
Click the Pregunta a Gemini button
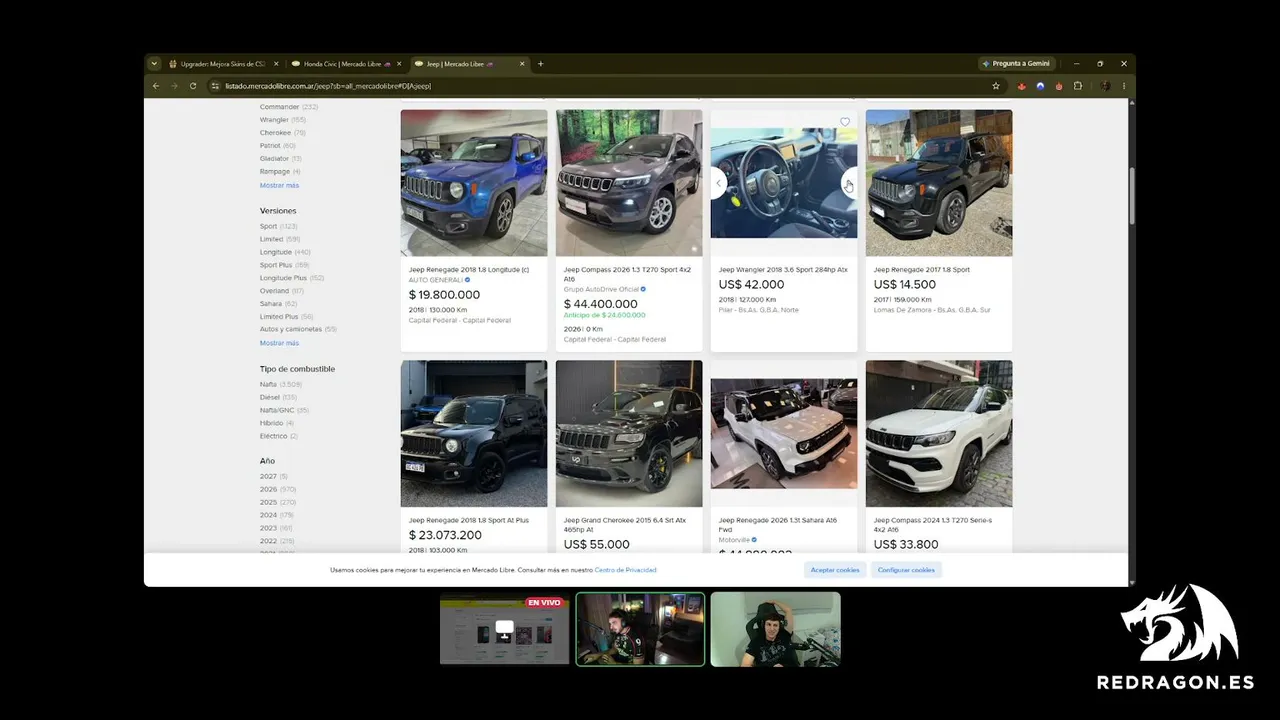click(1016, 64)
